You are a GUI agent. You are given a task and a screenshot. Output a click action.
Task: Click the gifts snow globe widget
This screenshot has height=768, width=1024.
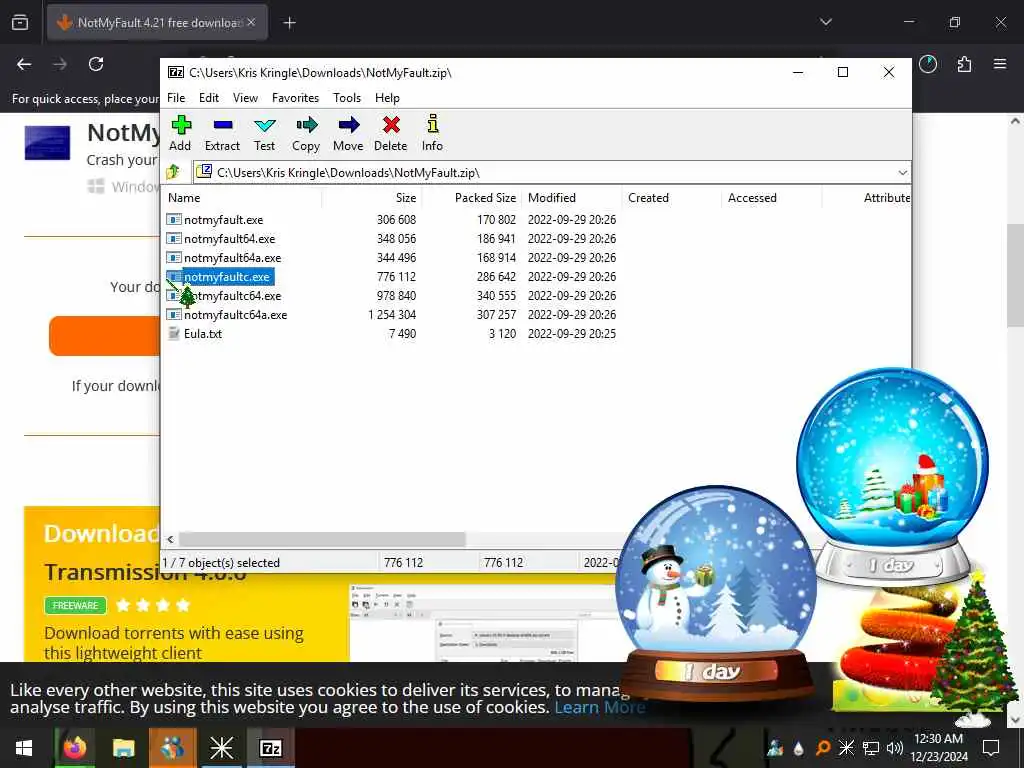[x=892, y=475]
